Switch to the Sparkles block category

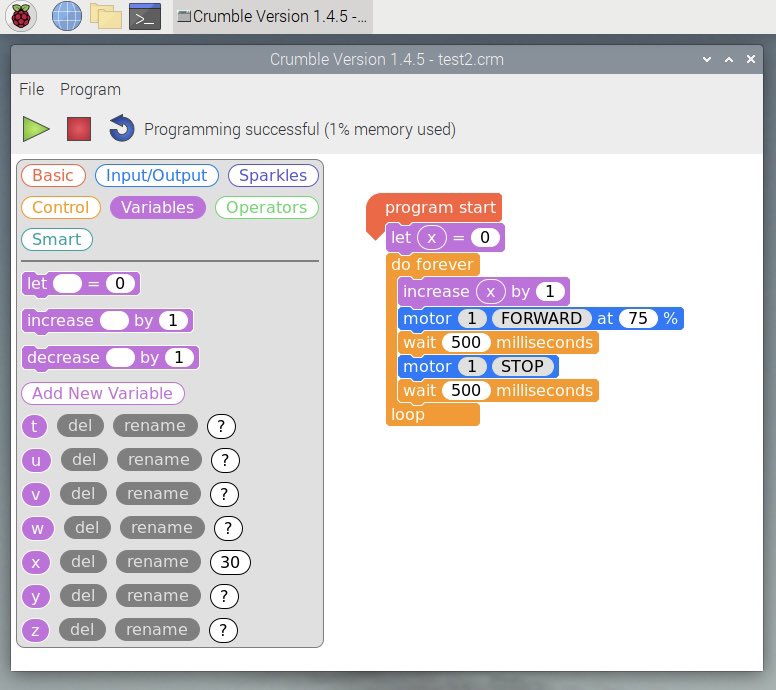click(273, 175)
